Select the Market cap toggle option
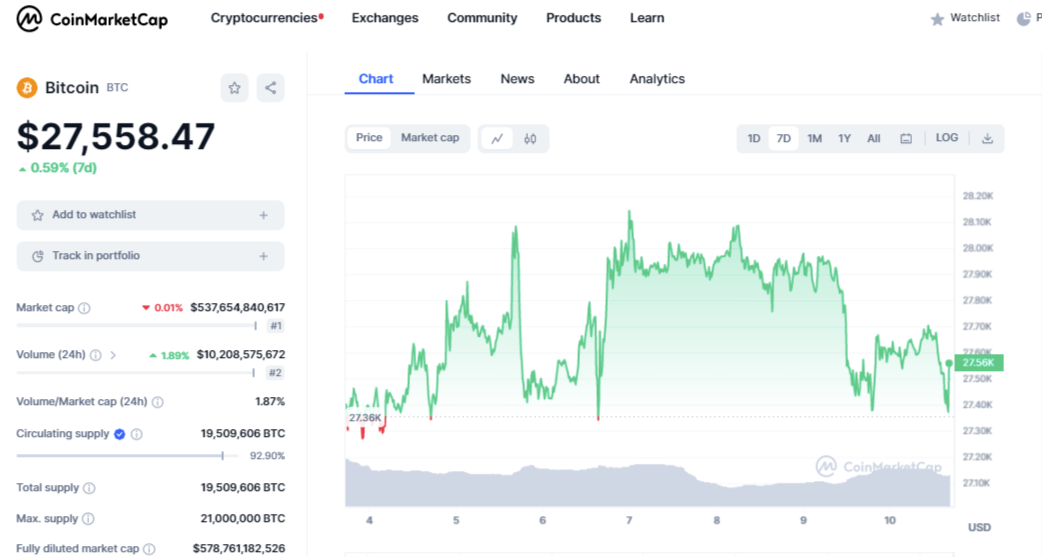This screenshot has height=557, width=1042. point(430,138)
